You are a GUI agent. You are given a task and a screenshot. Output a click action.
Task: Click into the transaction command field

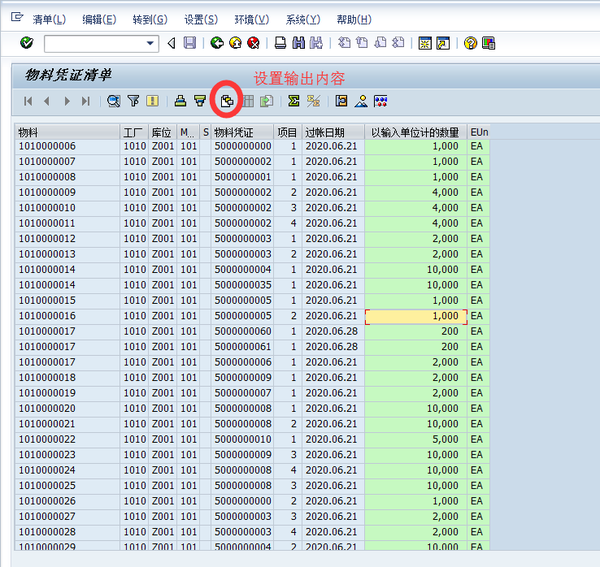pos(93,43)
